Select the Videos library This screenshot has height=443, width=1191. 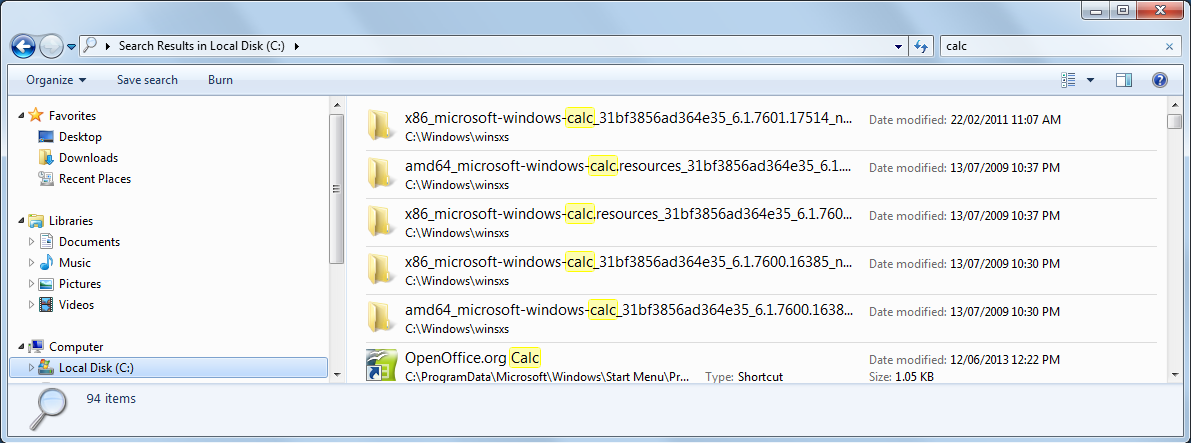[x=77, y=305]
